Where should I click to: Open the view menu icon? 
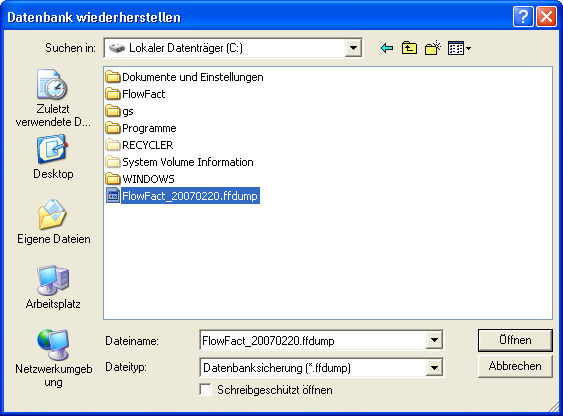pyautogui.click(x=459, y=48)
